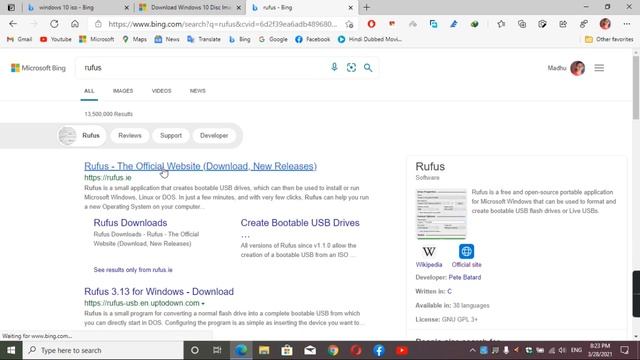Open the volume icon in system tray
This screenshot has width=640, height=360.
tap(562, 350)
